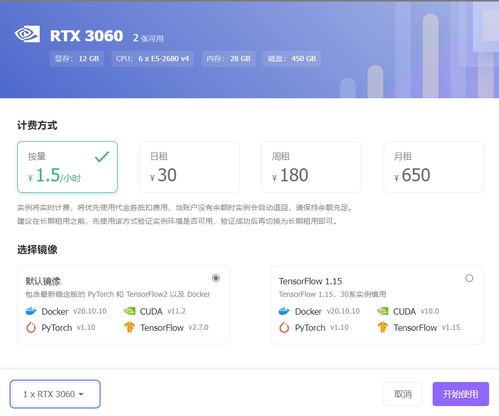
Task: Click the 默认镜像 card title
Action: pos(43,281)
